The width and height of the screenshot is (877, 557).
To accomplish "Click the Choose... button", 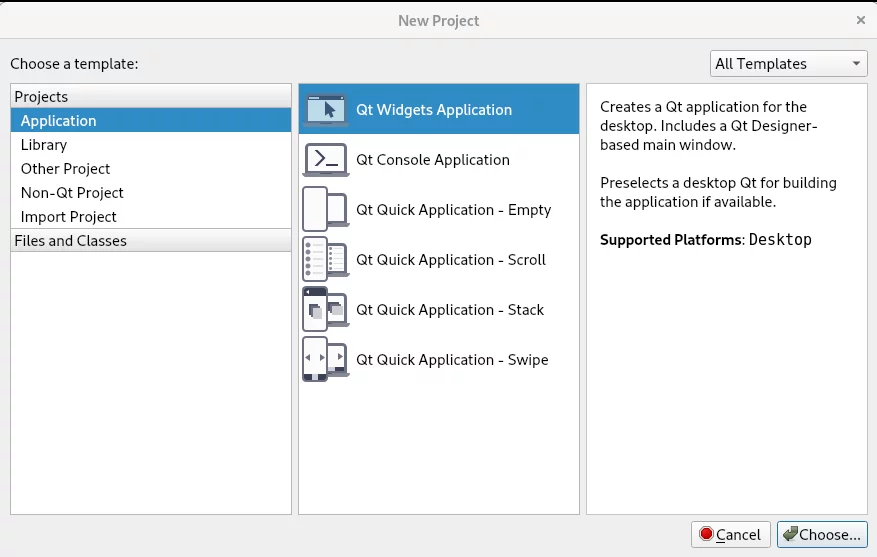I will pos(822,535).
